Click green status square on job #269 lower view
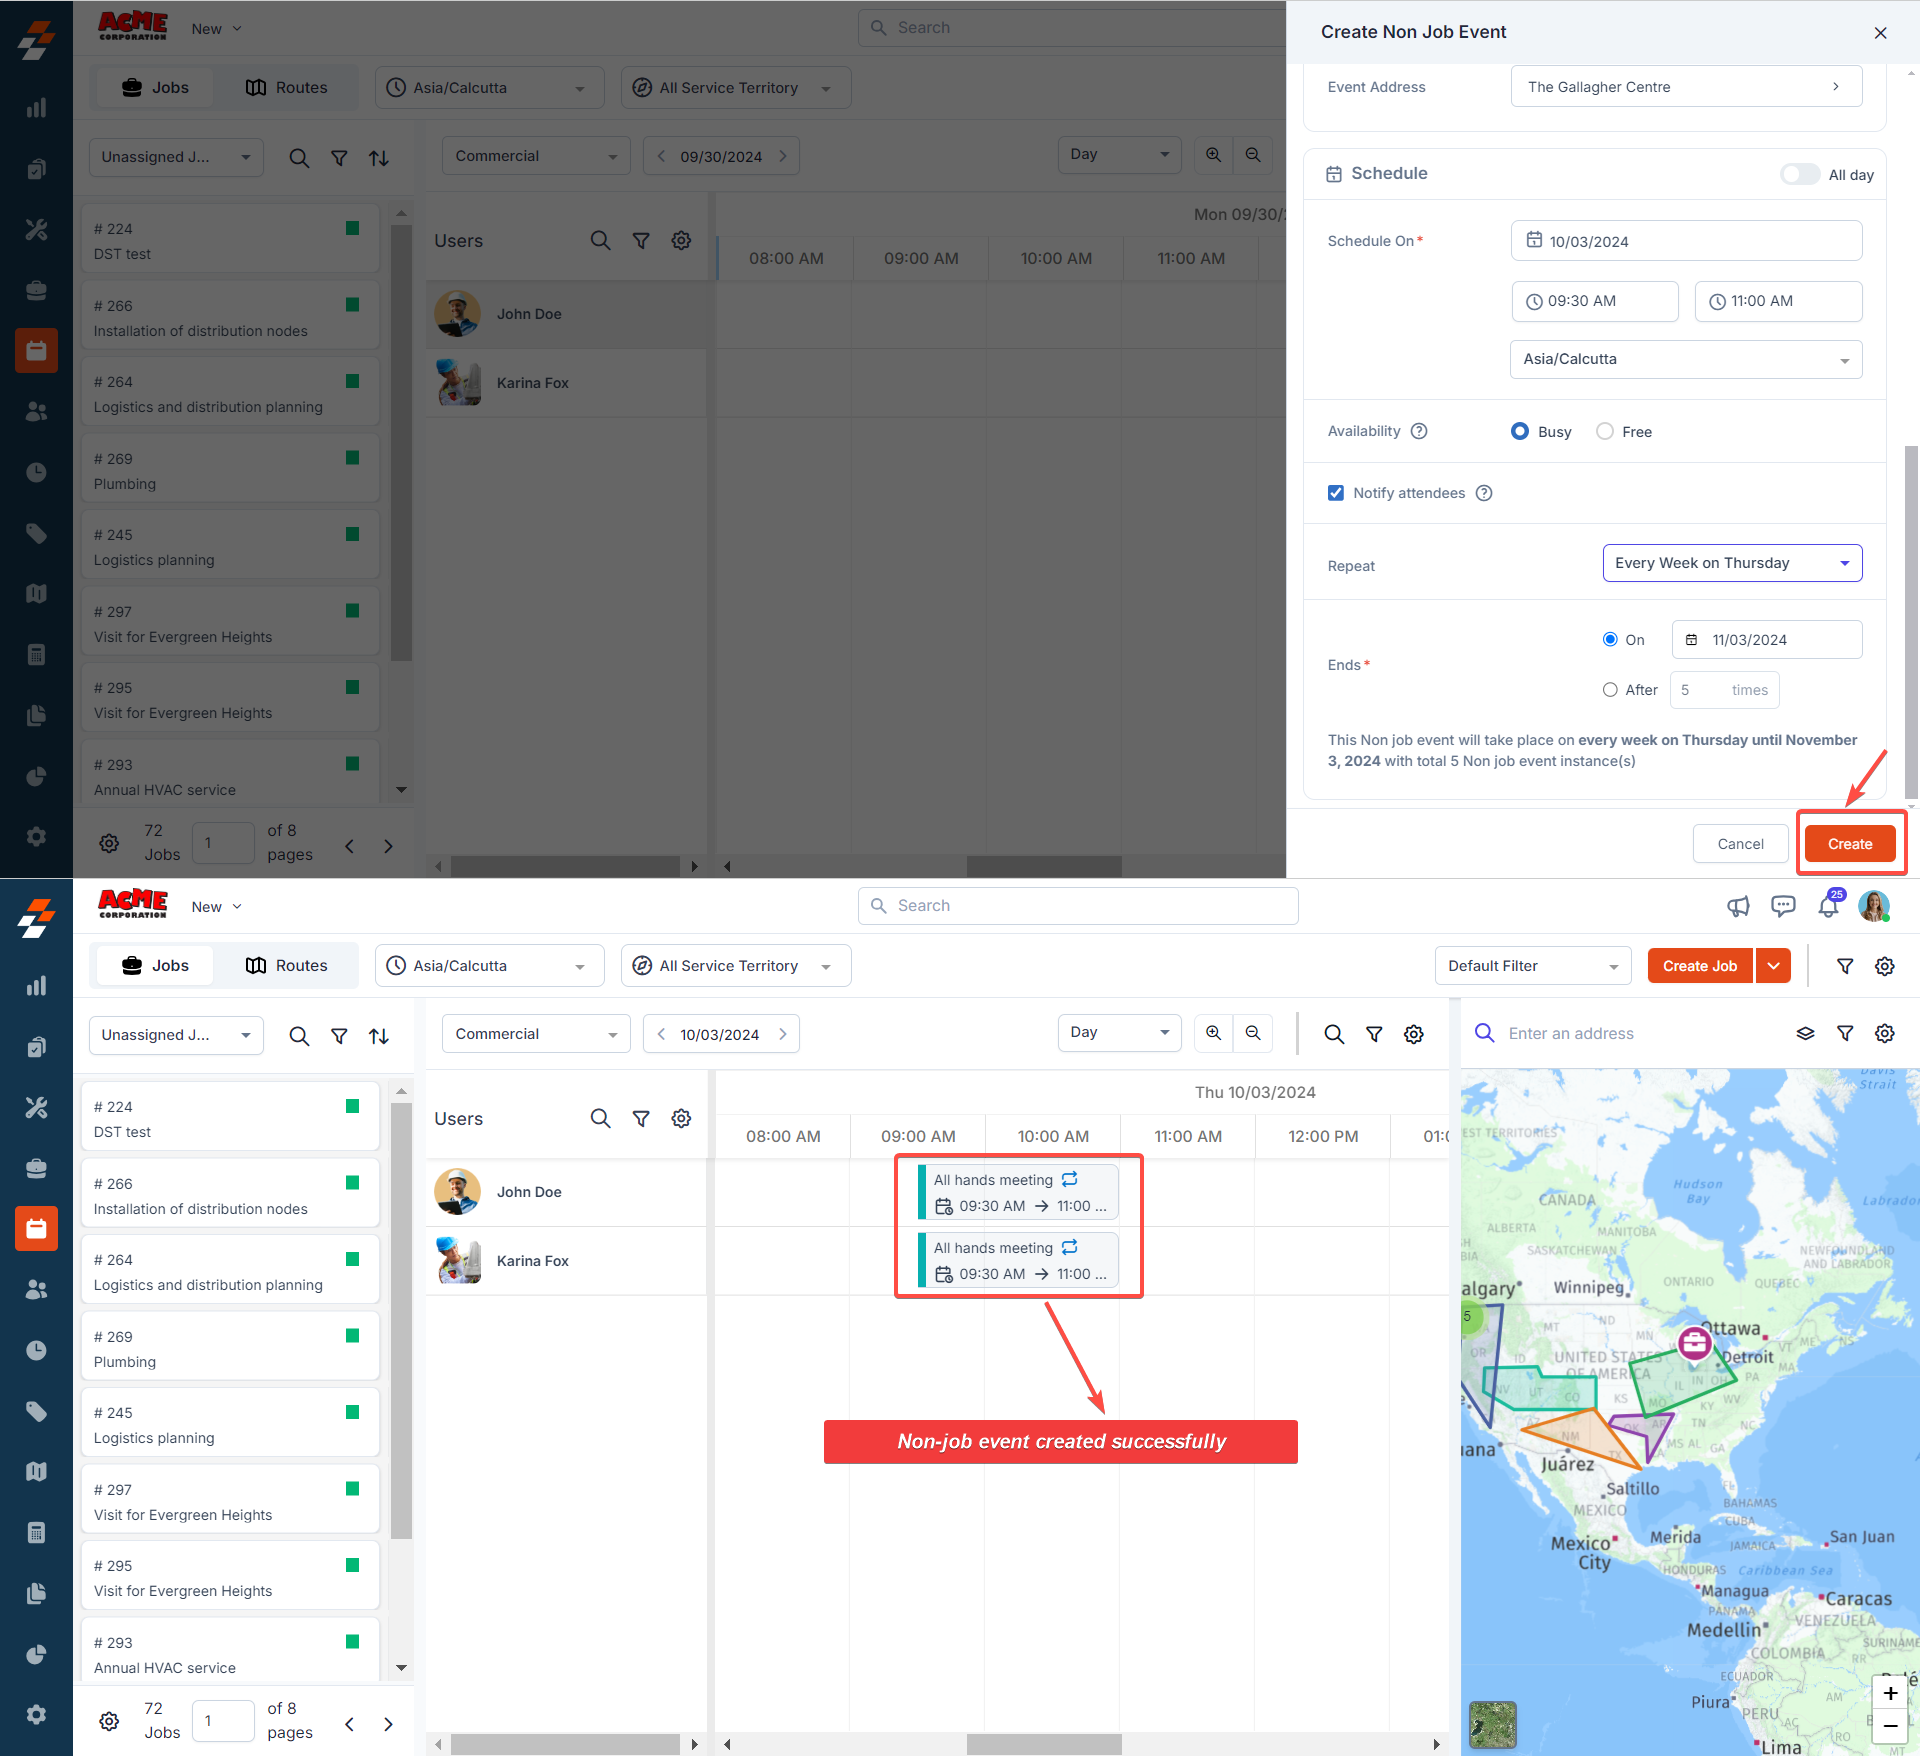 coord(352,1336)
